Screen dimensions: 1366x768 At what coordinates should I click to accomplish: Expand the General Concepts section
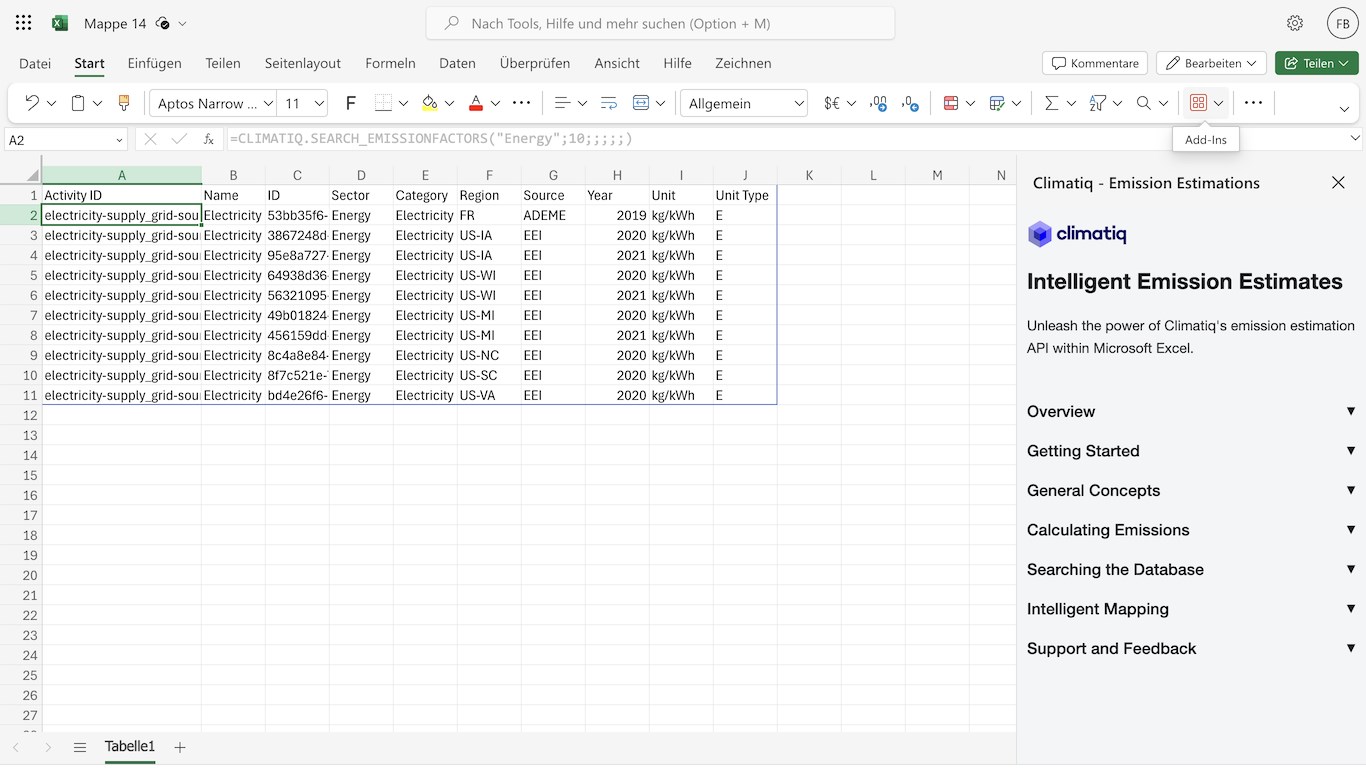pyautogui.click(x=1191, y=490)
